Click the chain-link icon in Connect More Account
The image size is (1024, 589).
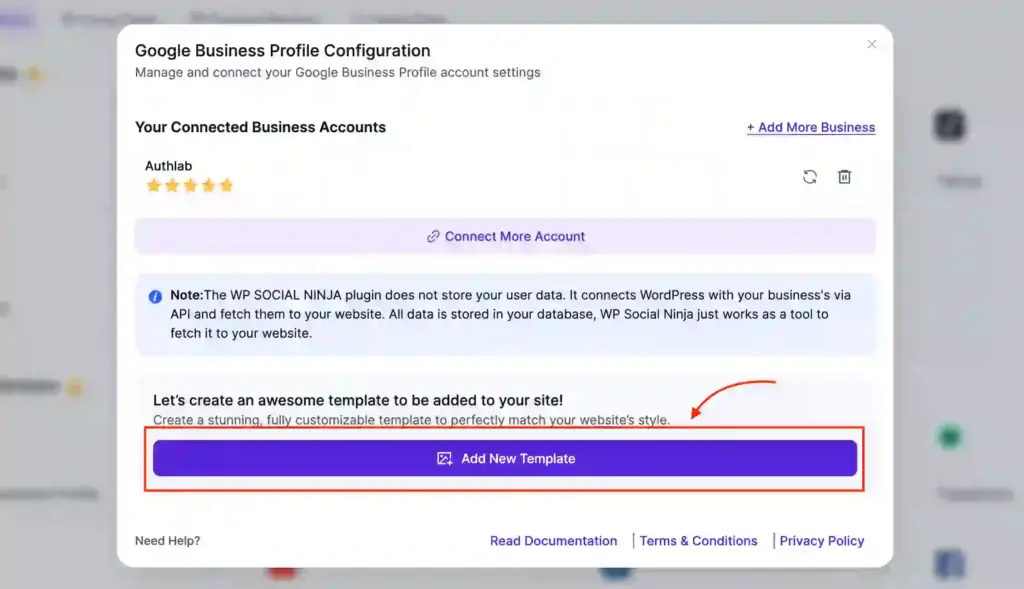(x=433, y=236)
